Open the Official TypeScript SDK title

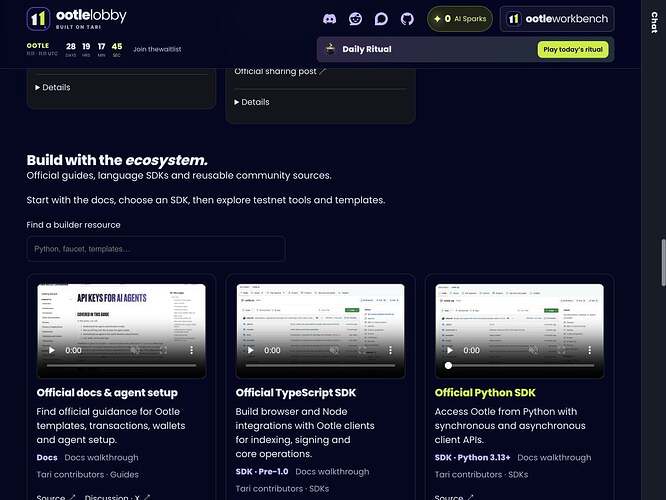click(x=296, y=393)
